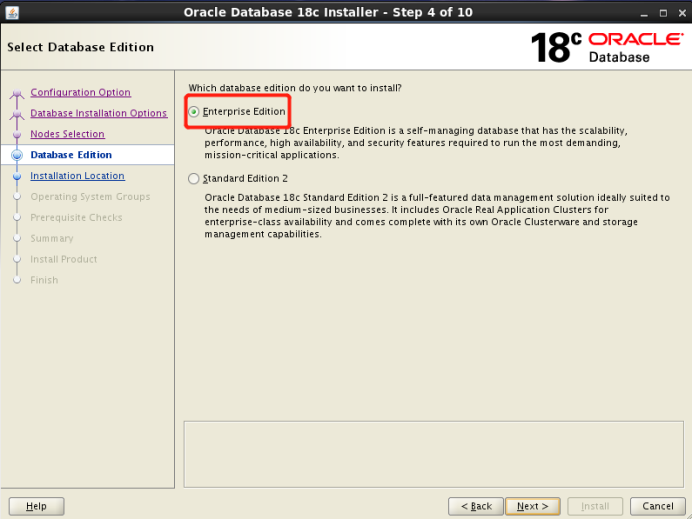Click the Standard Edition 2 description paragraph

click(x=437, y=215)
